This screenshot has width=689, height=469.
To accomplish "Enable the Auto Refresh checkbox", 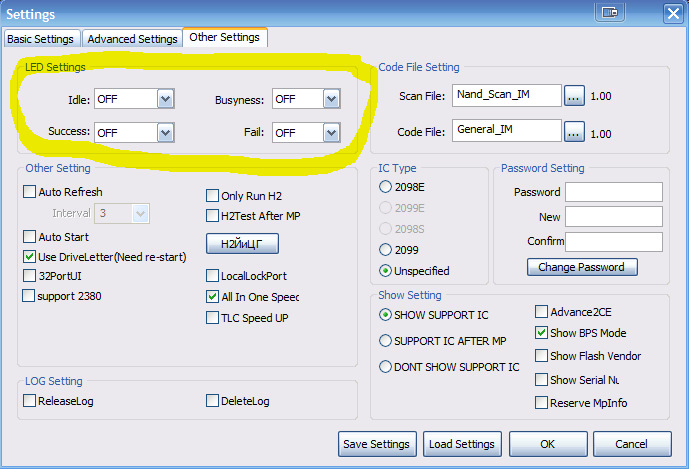I will pyautogui.click(x=29, y=192).
